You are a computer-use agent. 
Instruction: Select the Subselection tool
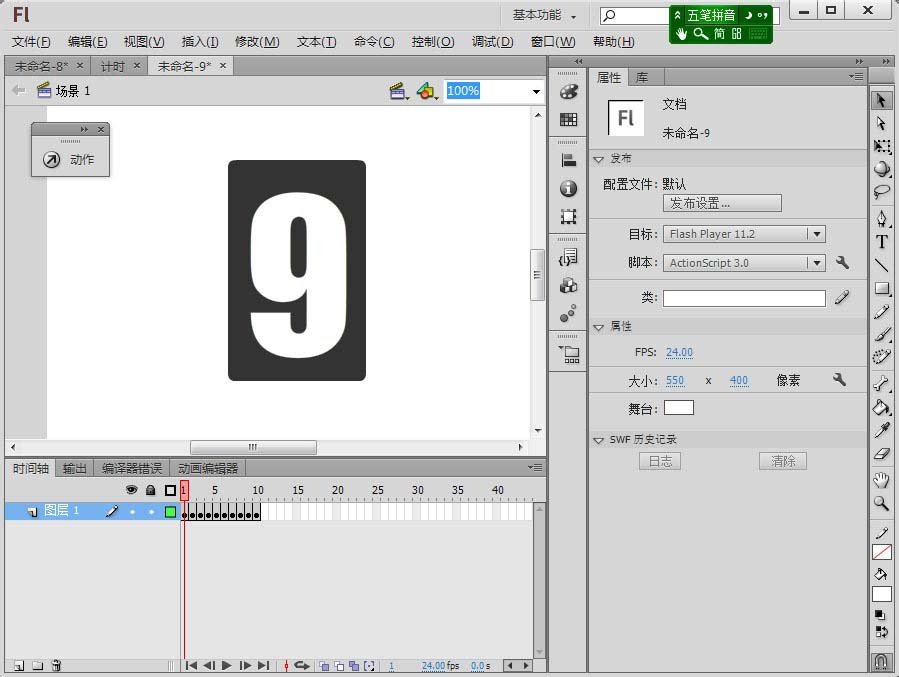(x=882, y=123)
